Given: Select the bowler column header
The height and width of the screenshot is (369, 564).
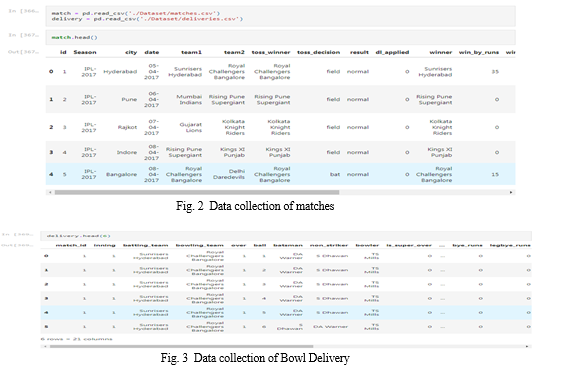Looking at the screenshot, I should (367, 245).
